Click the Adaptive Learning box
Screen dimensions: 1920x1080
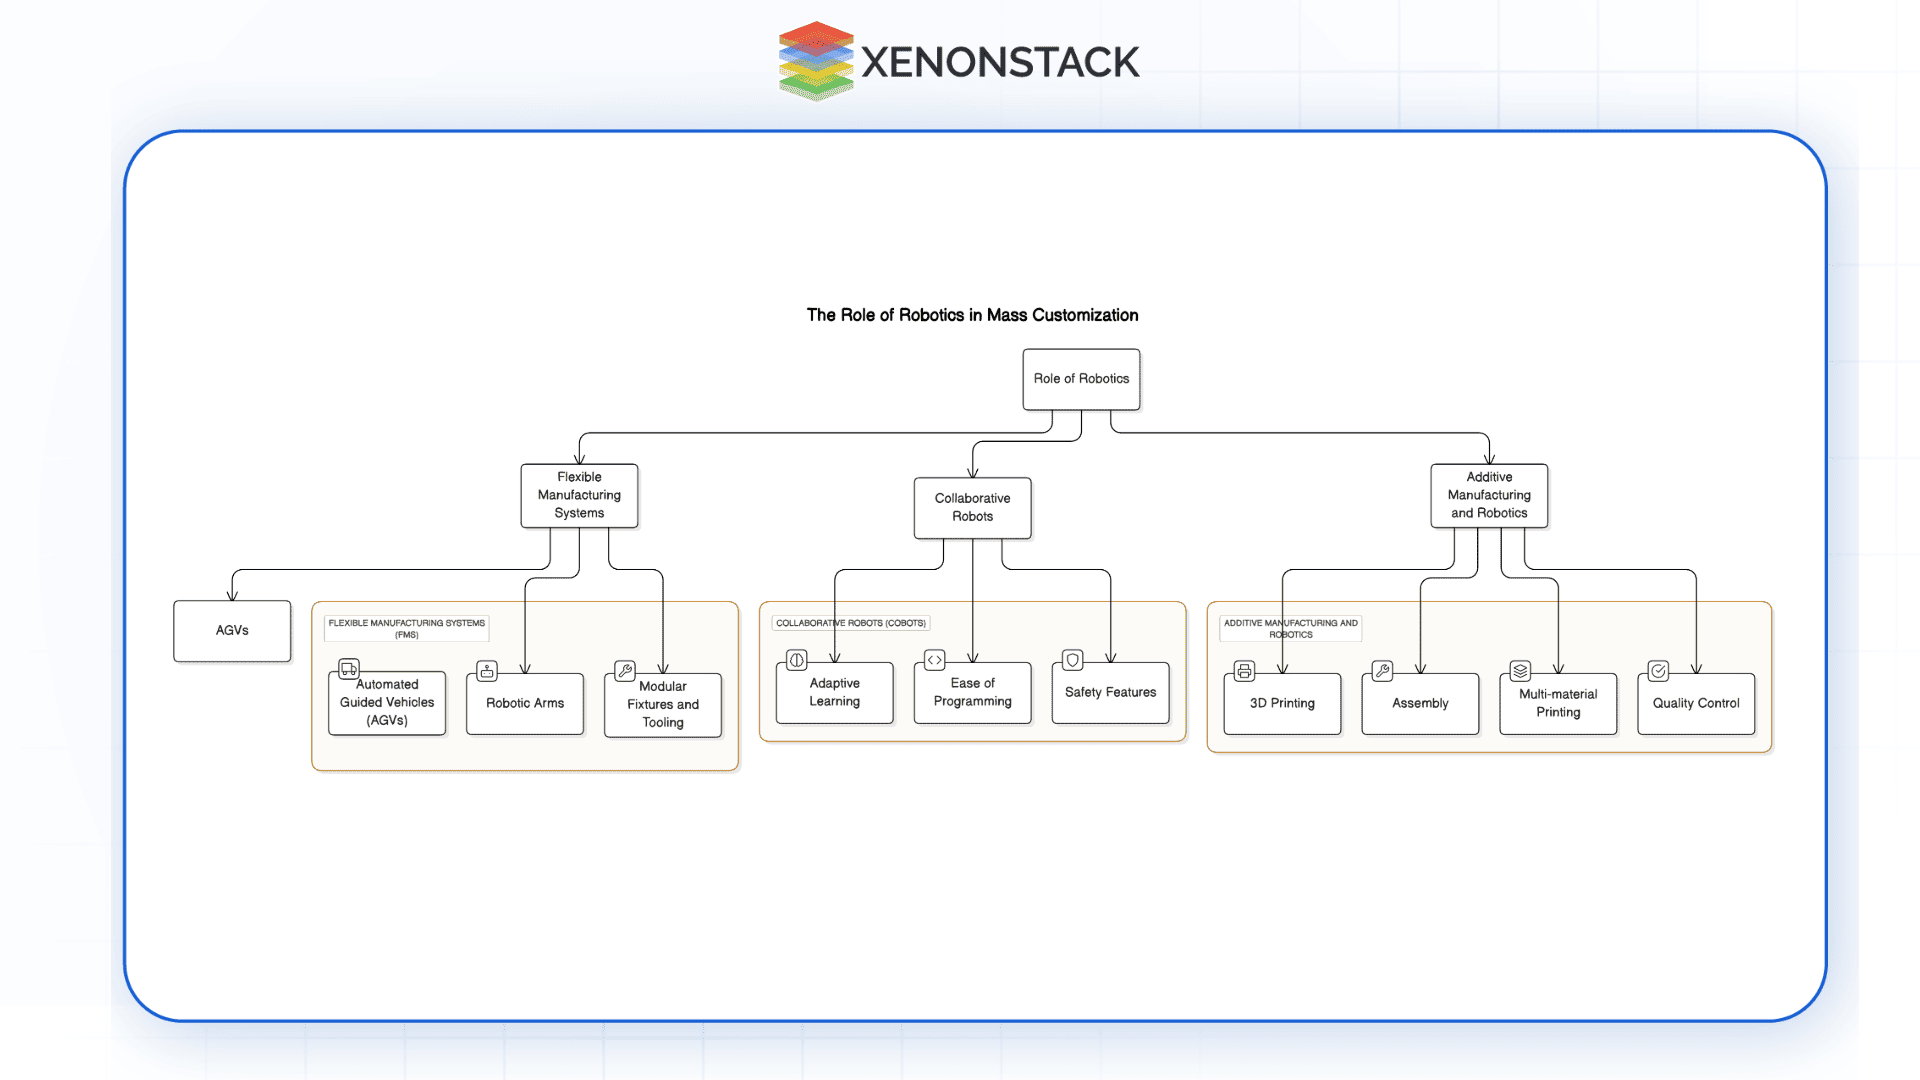835,693
